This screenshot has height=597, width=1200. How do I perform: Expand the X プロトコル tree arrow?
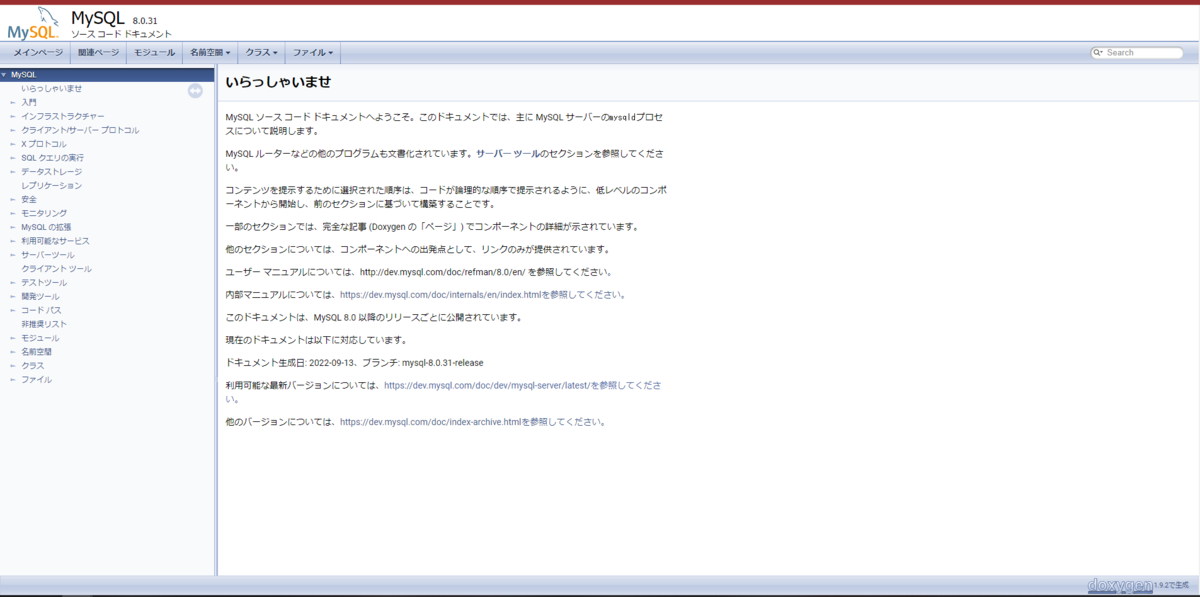13,144
